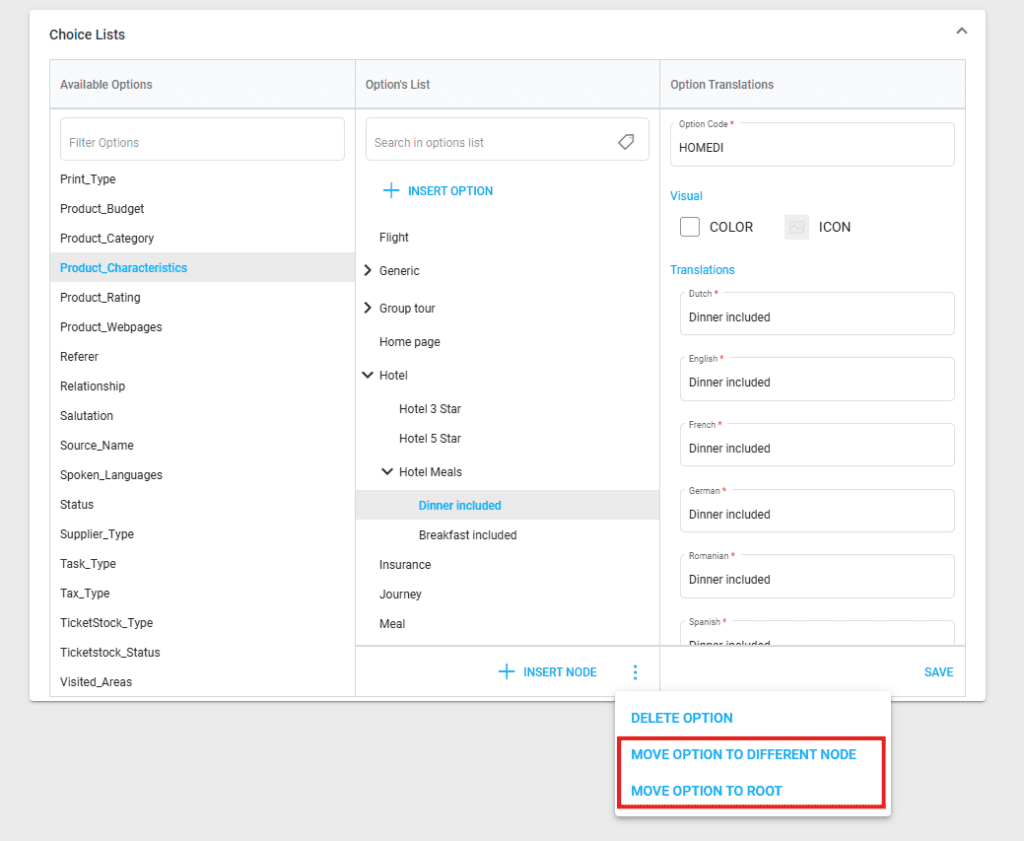Collapse the Hotel Meals node

coord(387,472)
